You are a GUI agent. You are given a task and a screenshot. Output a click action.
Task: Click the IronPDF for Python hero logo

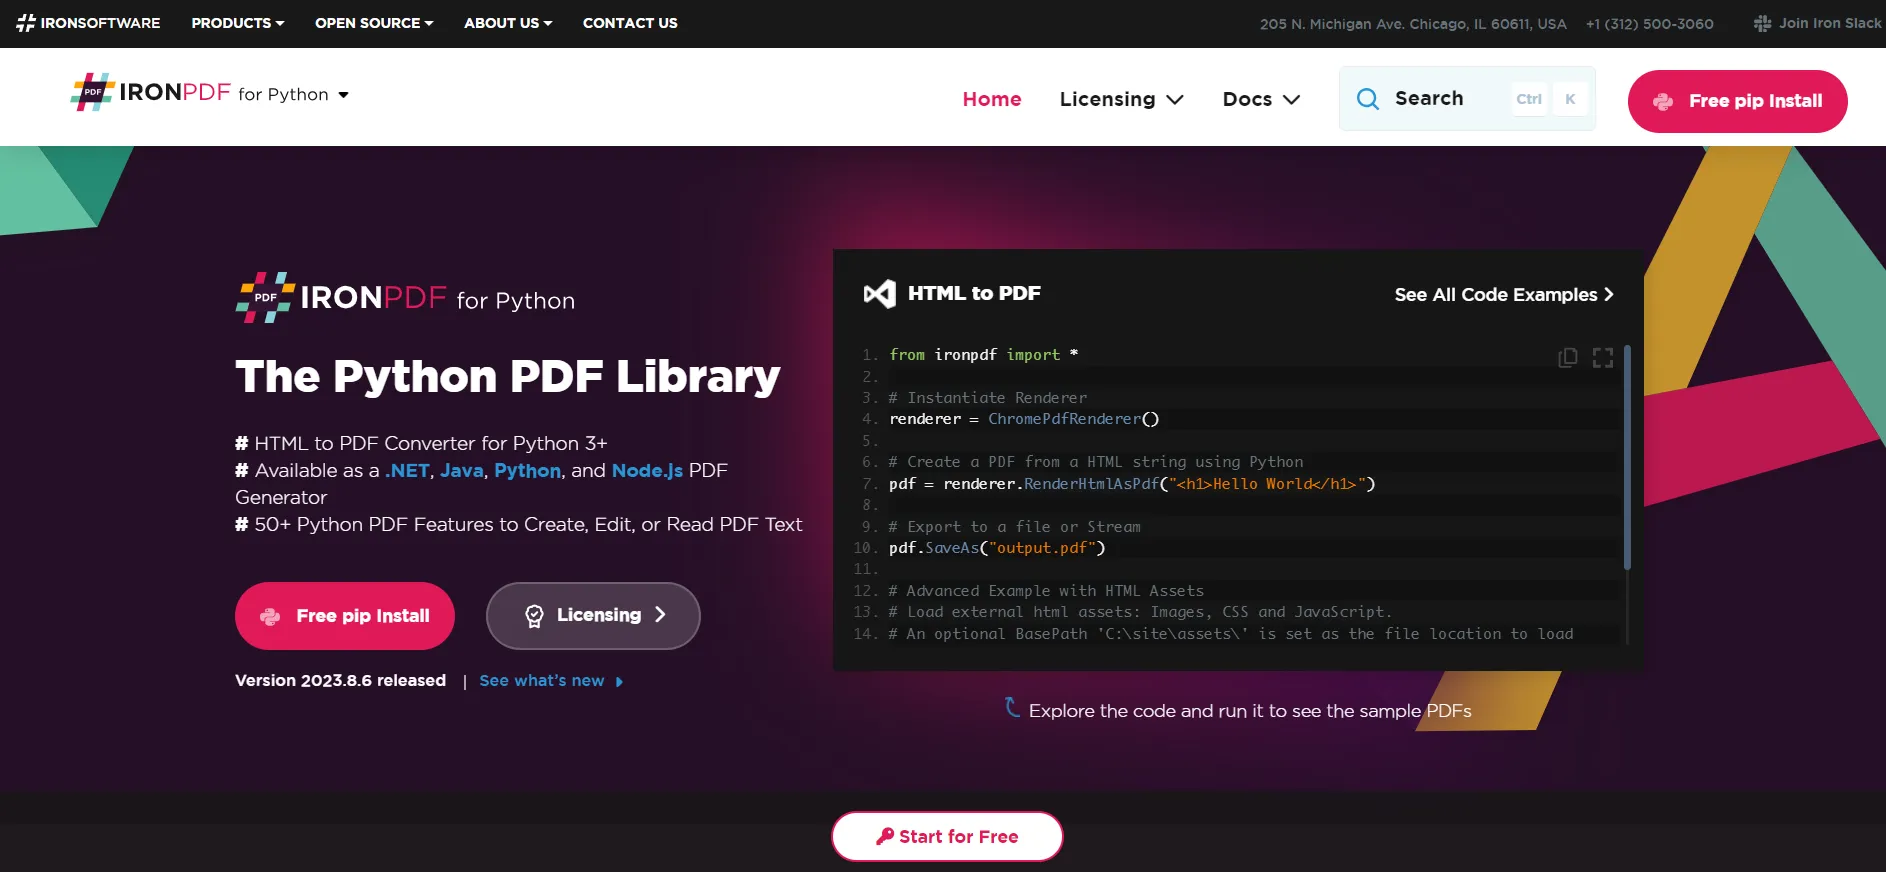coord(405,298)
